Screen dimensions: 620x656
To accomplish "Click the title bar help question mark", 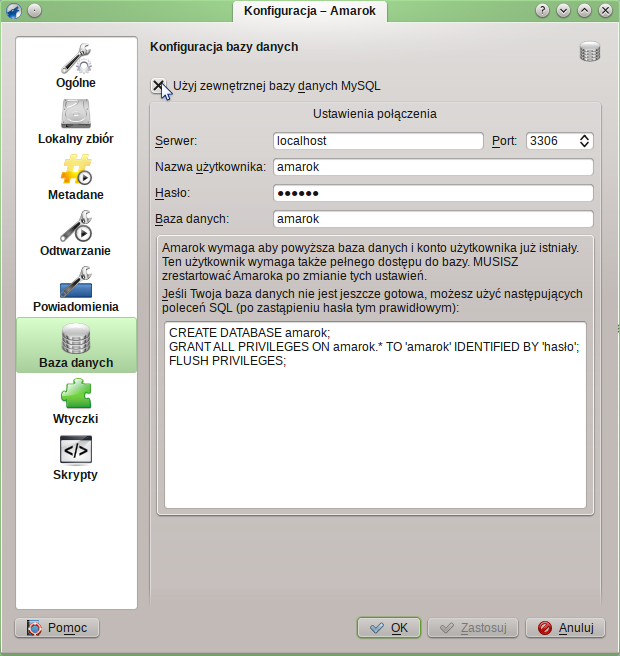I will pyautogui.click(x=543, y=10).
